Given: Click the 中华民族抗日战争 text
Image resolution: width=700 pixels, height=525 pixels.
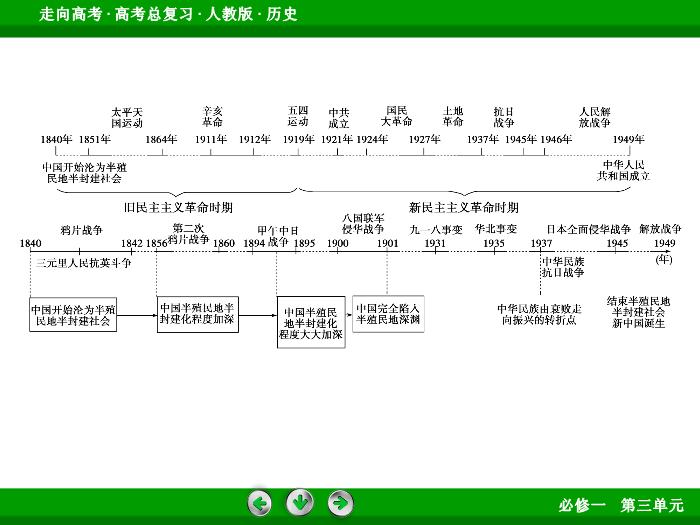Looking at the screenshot, I should pos(563,267).
